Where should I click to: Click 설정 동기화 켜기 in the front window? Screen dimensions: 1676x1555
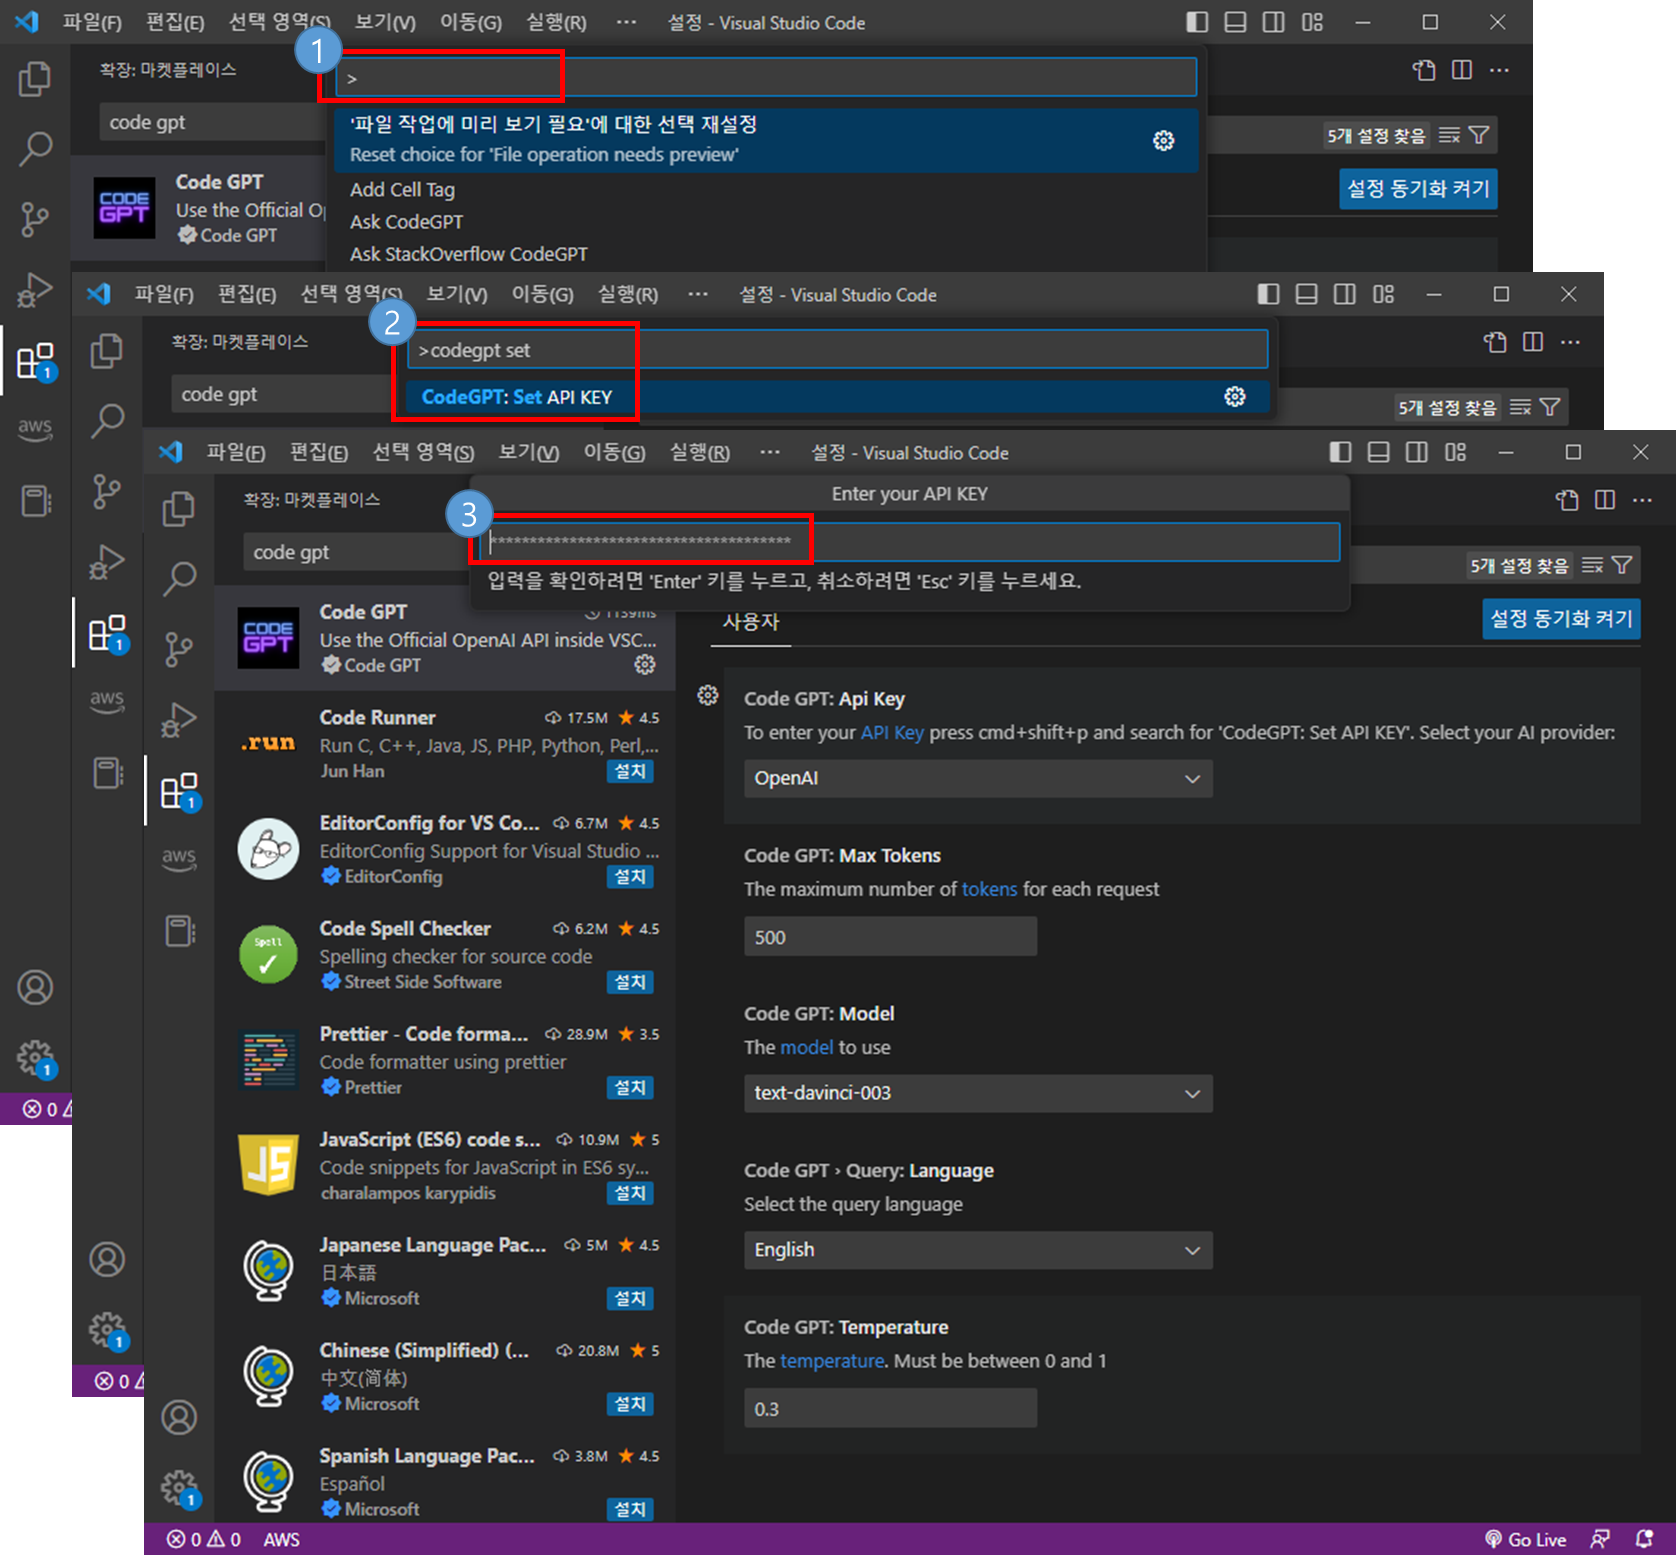(x=1560, y=618)
